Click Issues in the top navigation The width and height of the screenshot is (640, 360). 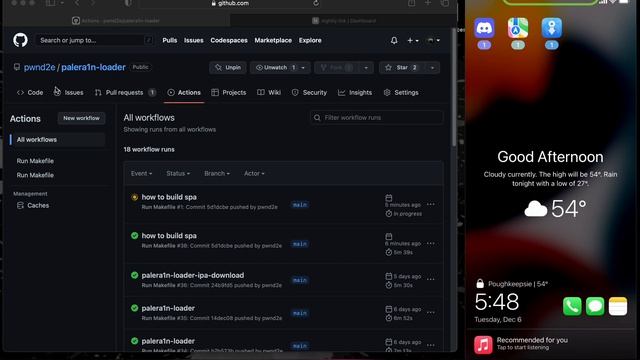click(x=193, y=40)
